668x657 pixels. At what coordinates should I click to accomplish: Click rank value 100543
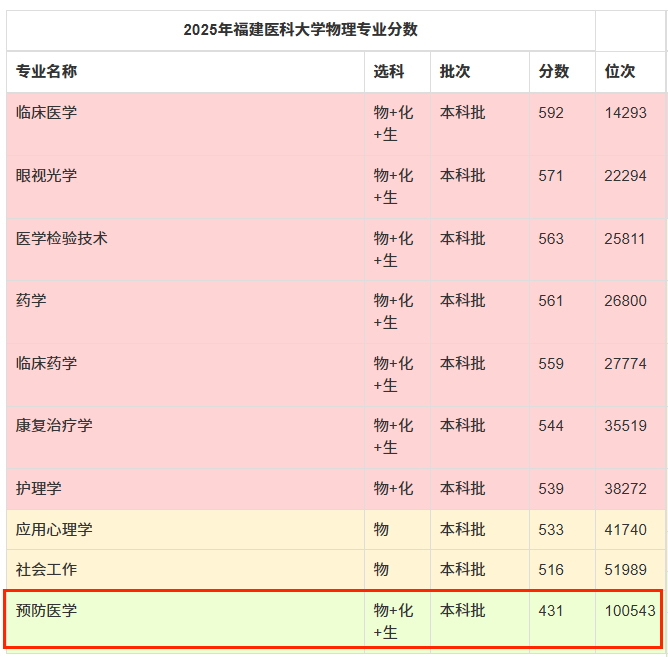click(630, 611)
